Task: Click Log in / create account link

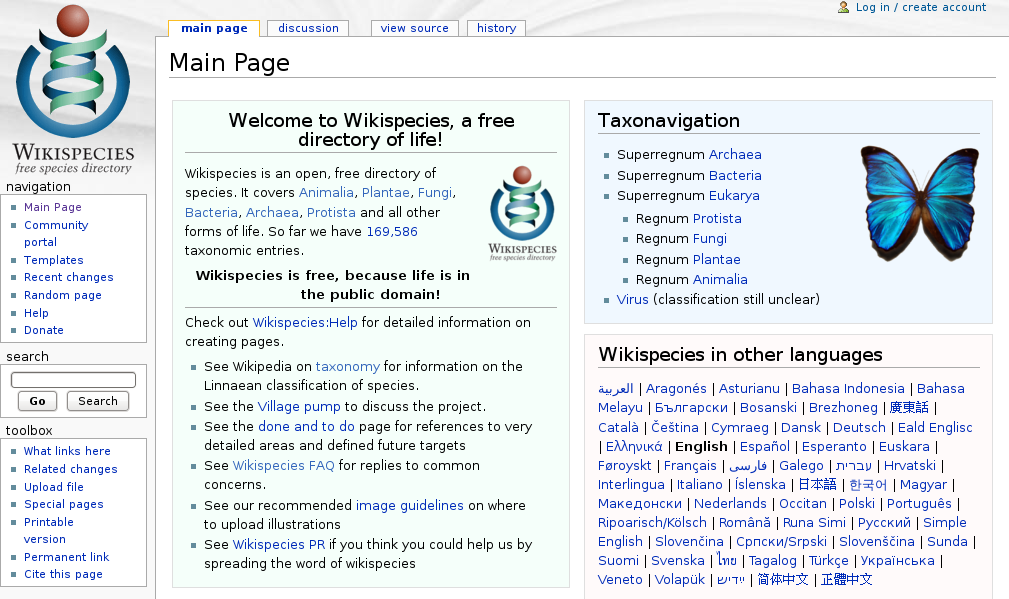Action: point(921,7)
